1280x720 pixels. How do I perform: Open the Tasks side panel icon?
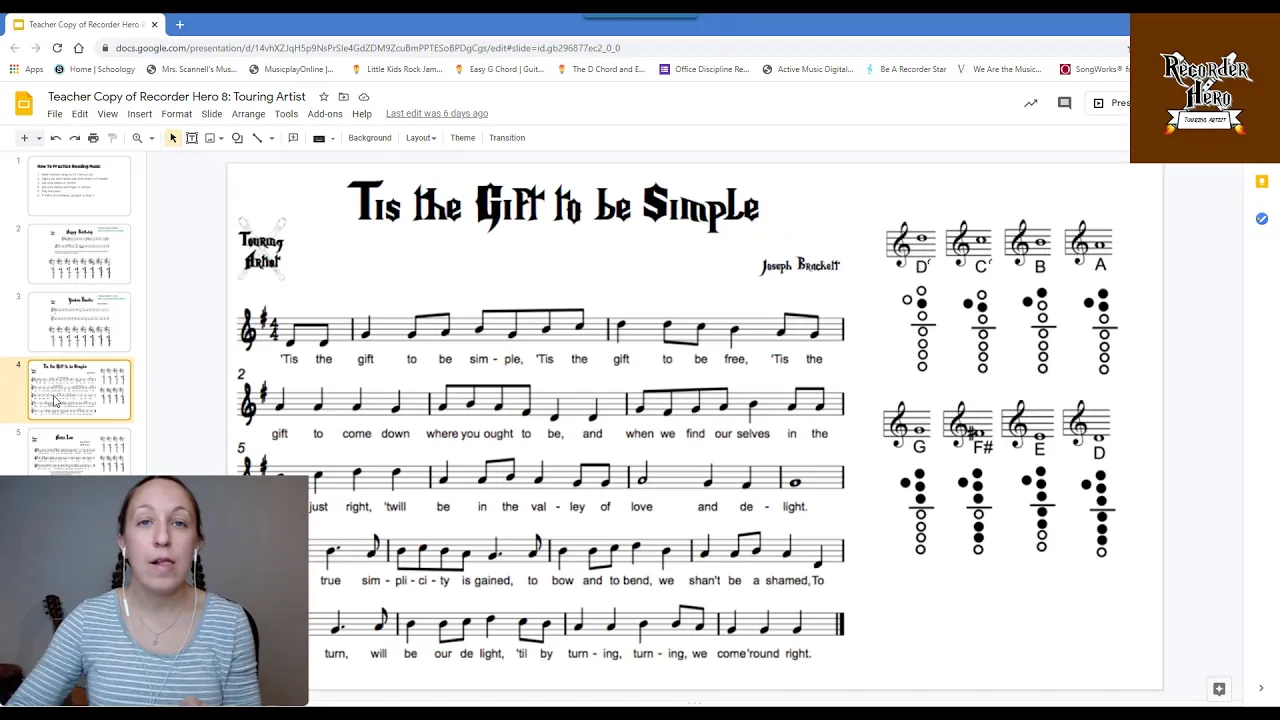1262,219
